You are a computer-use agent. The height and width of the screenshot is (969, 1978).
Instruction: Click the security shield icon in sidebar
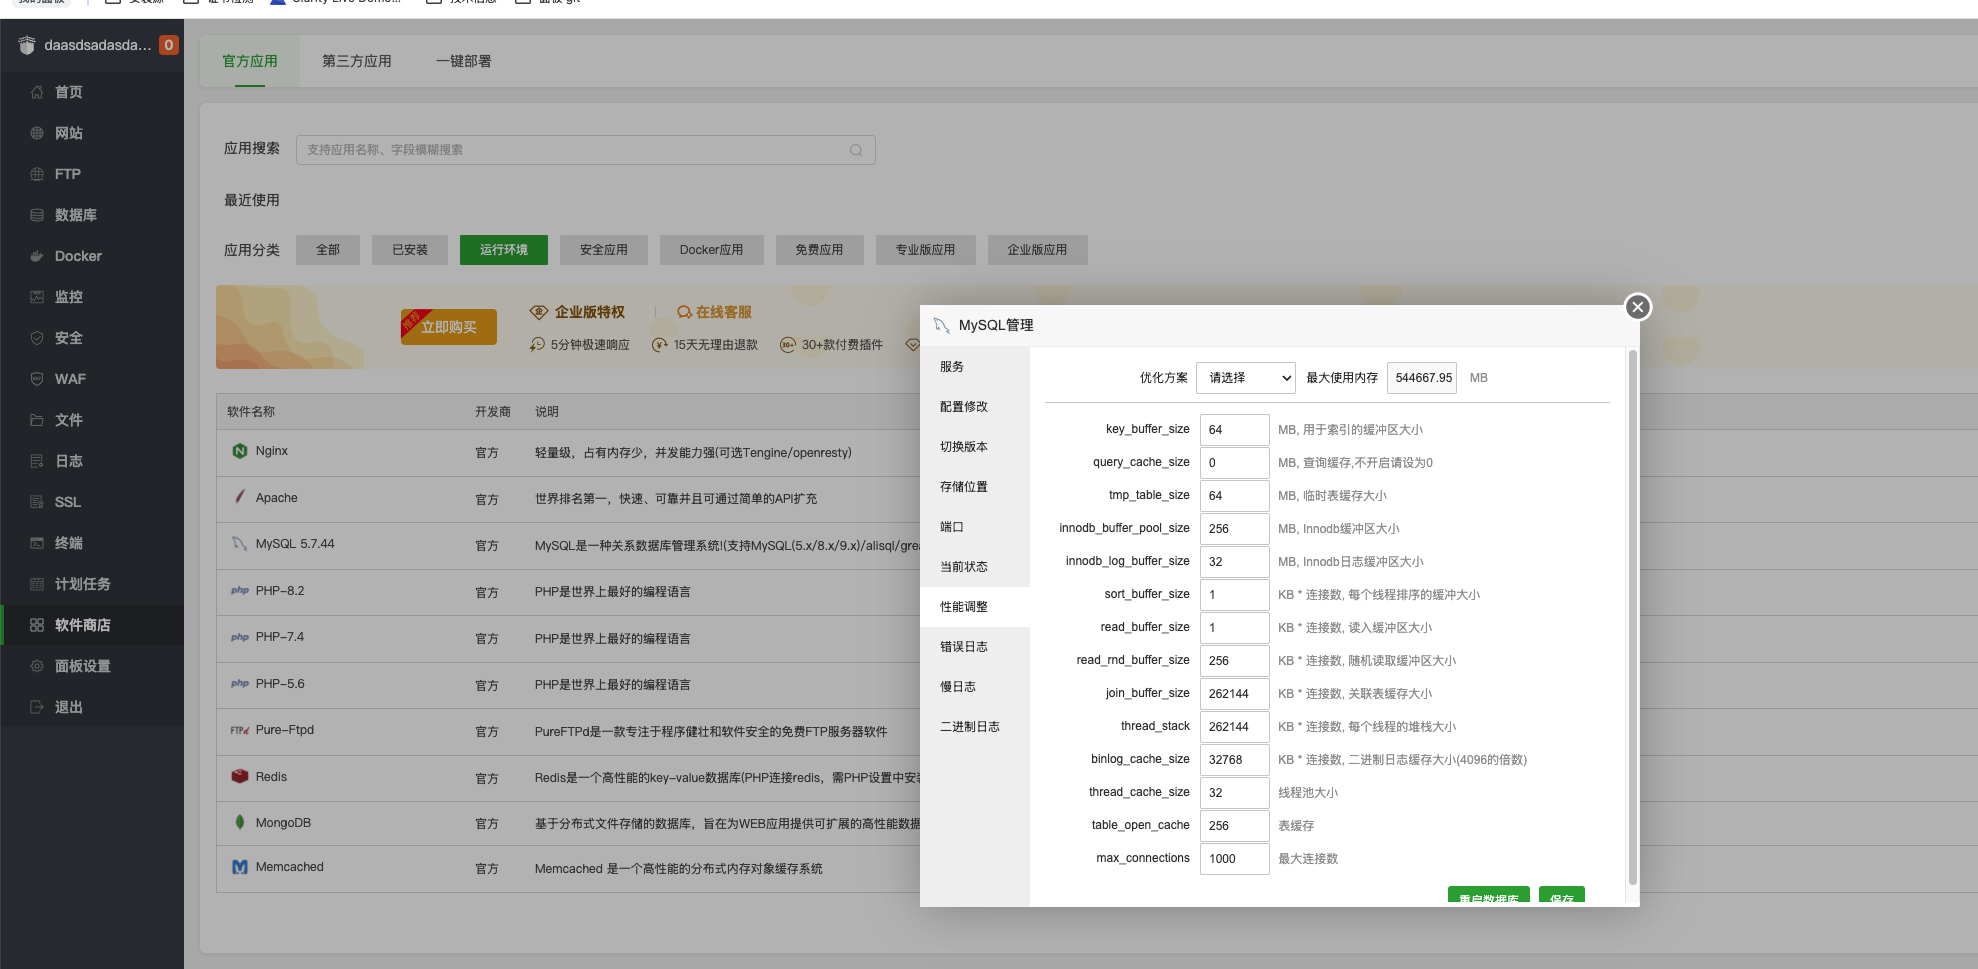tap(37, 338)
